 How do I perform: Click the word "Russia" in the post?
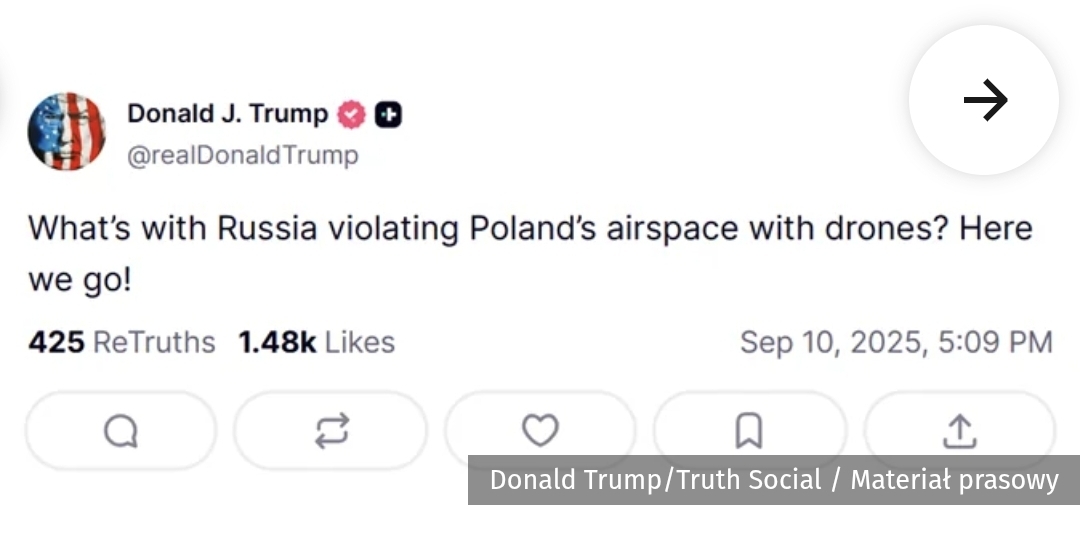[x=267, y=228]
